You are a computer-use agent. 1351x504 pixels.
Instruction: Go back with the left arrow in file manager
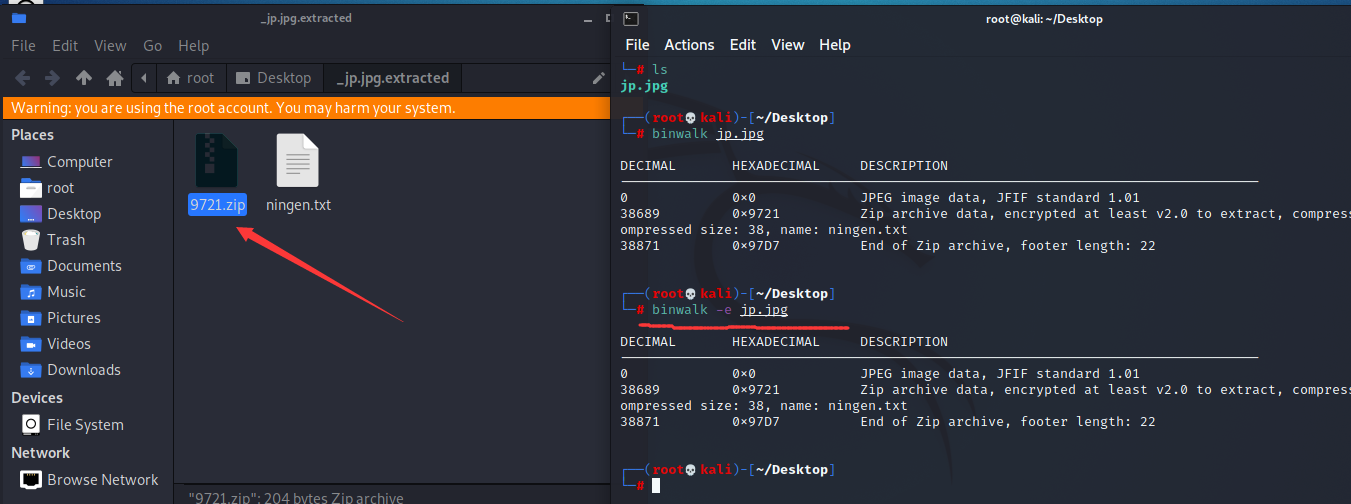click(x=22, y=78)
